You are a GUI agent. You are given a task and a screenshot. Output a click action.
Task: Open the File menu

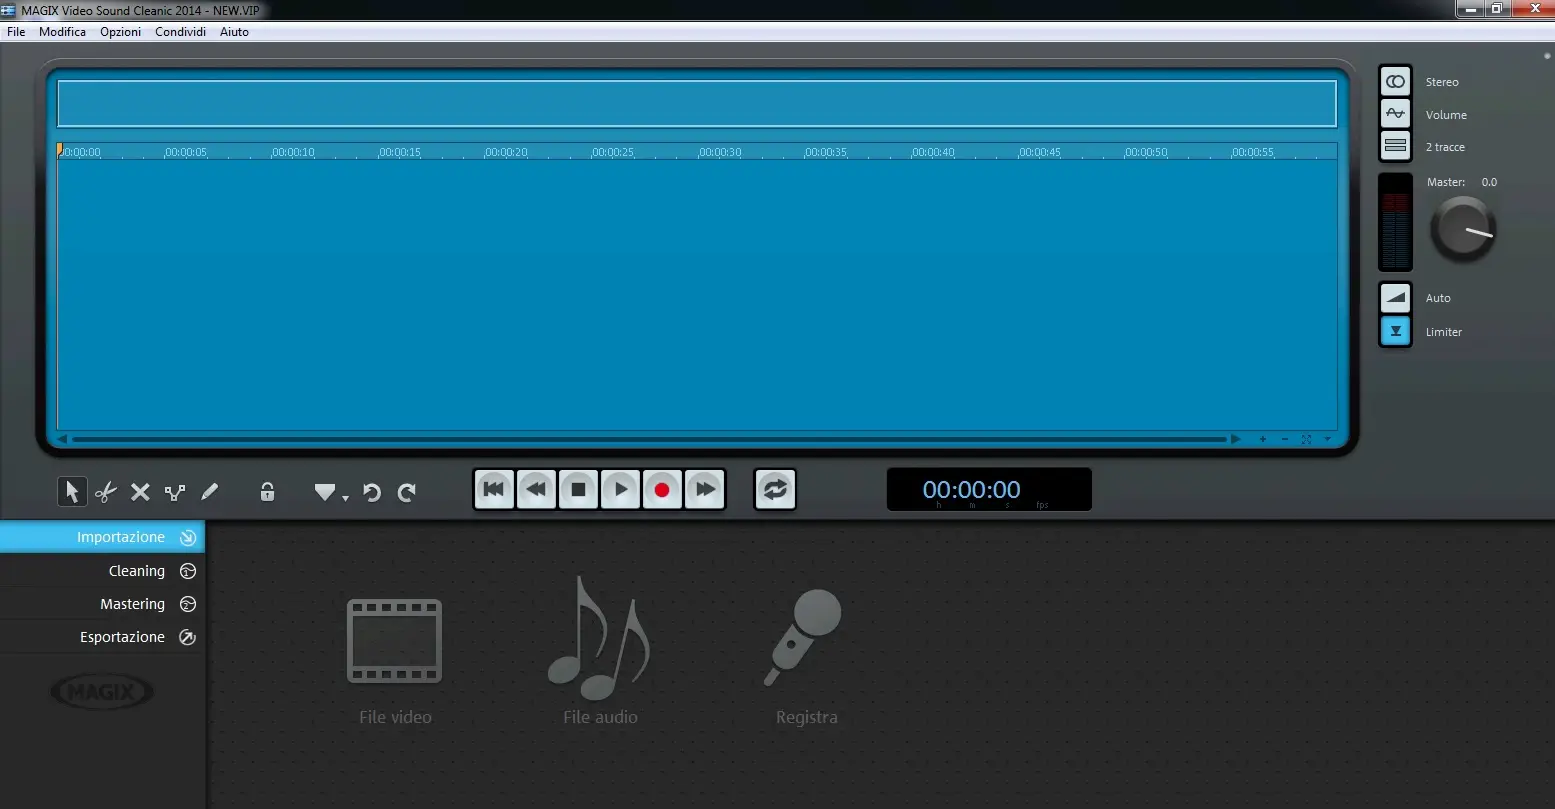pyautogui.click(x=16, y=32)
